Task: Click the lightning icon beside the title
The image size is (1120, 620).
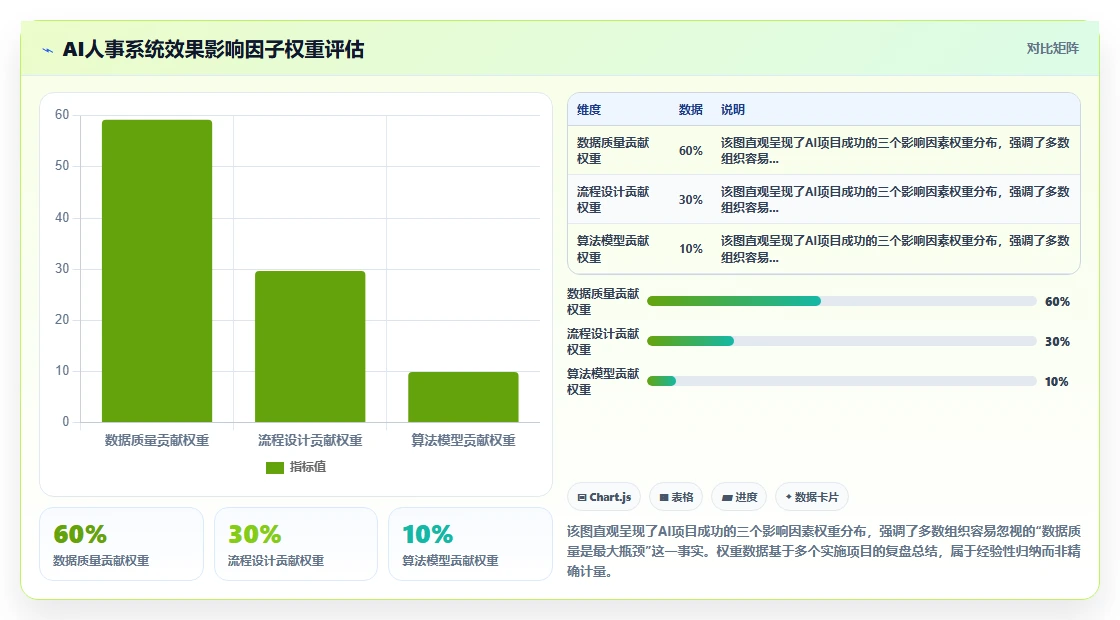Action: pos(48,50)
